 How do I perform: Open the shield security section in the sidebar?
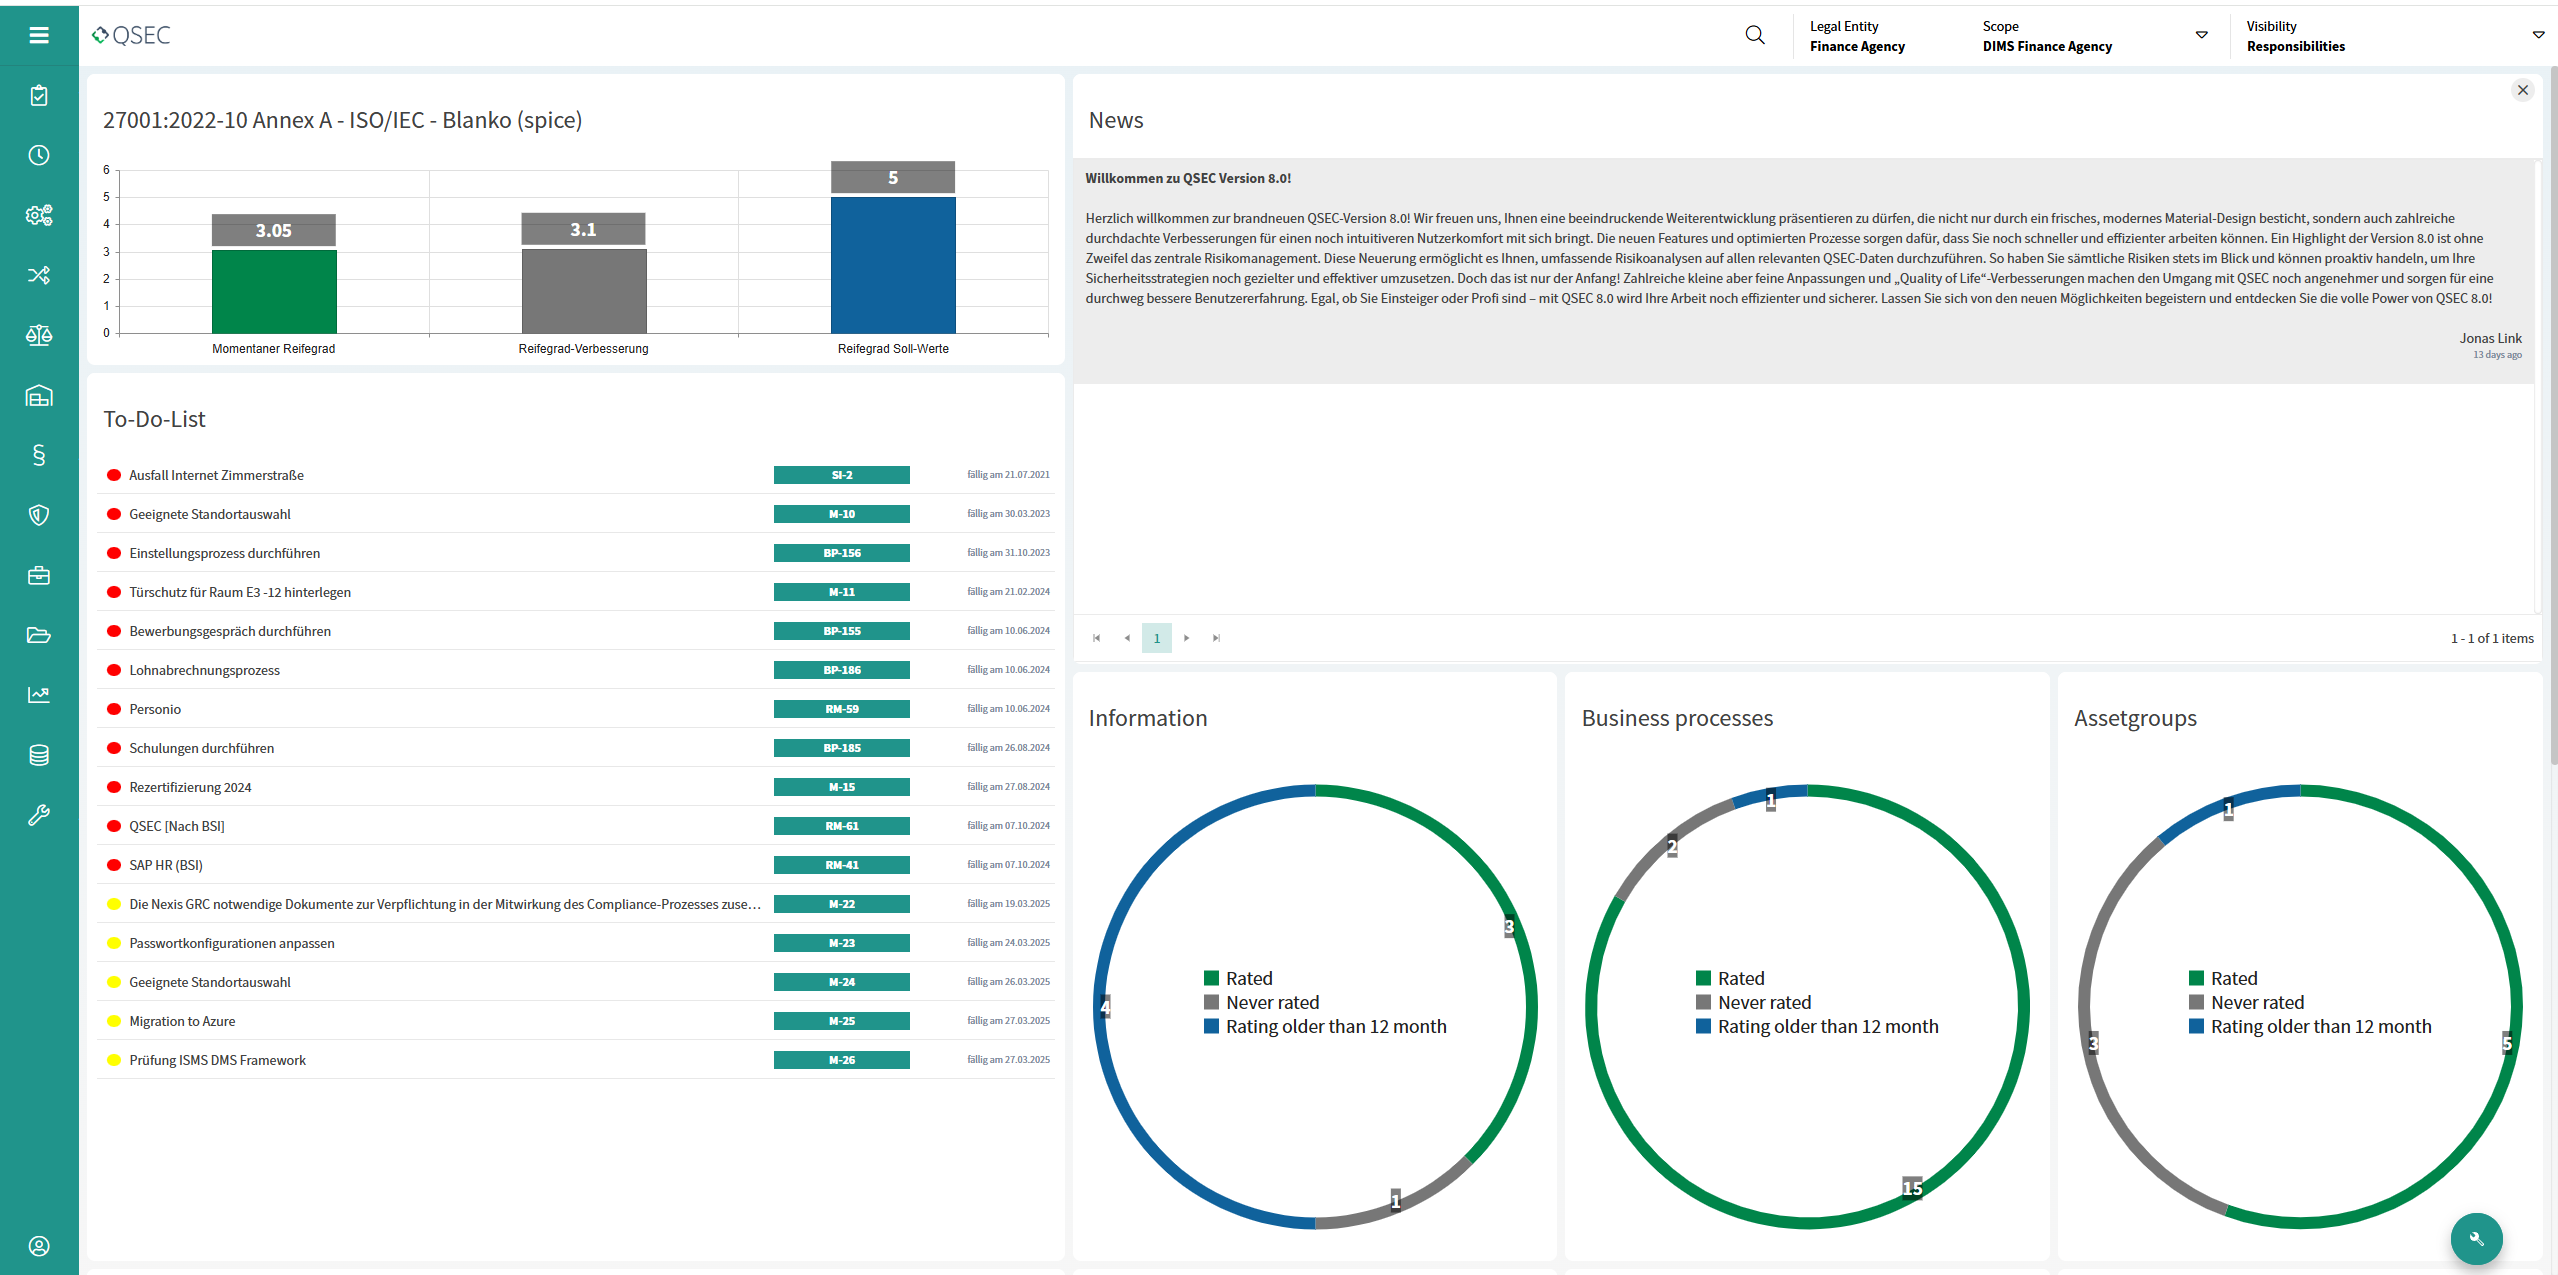click(x=39, y=515)
